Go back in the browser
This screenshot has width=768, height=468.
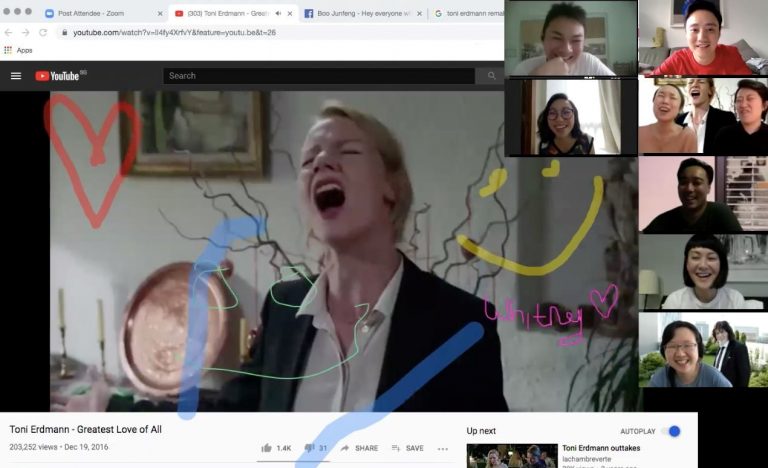8,32
